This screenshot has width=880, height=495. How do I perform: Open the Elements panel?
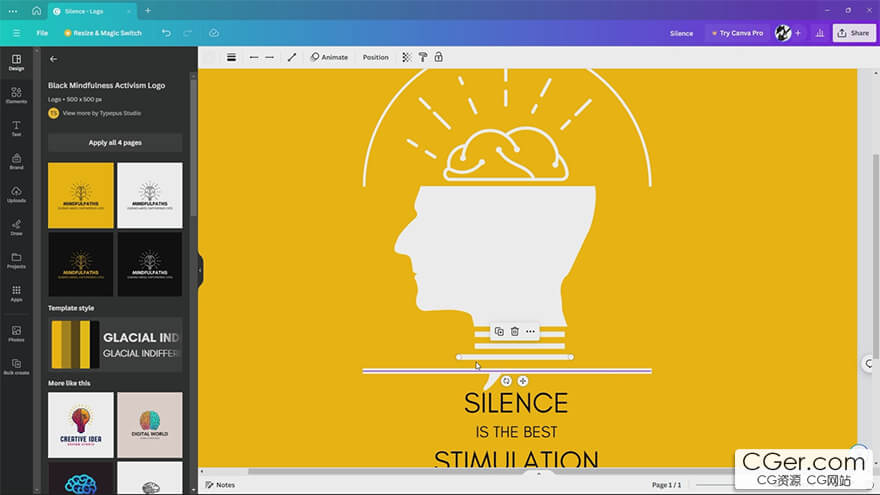(x=16, y=95)
